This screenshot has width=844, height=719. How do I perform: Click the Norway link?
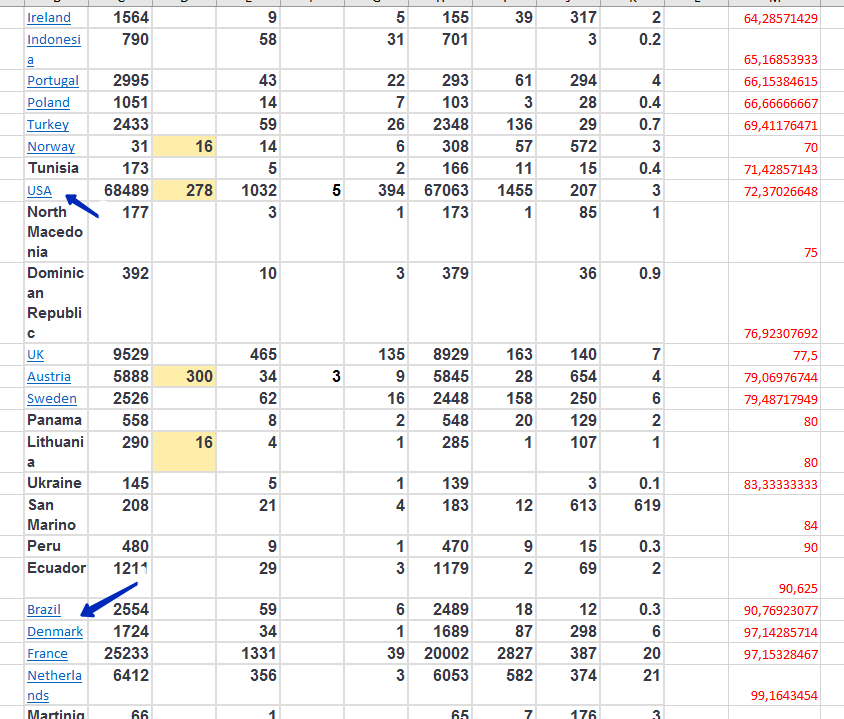[x=51, y=147]
